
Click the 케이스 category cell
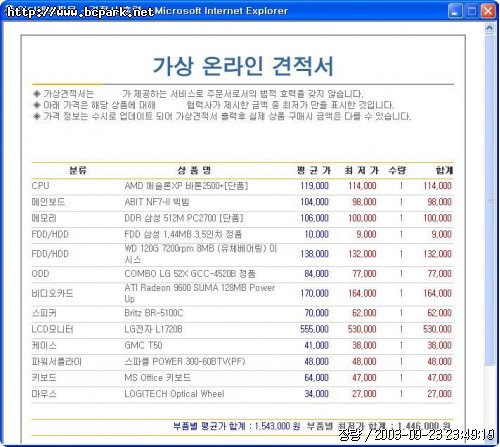pos(44,345)
